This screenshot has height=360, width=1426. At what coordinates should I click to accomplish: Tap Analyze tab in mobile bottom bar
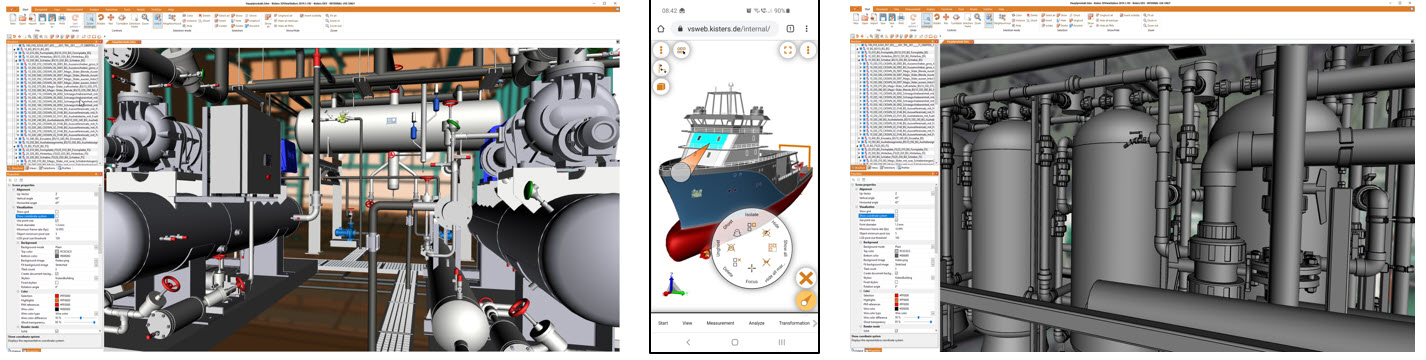[x=756, y=323]
